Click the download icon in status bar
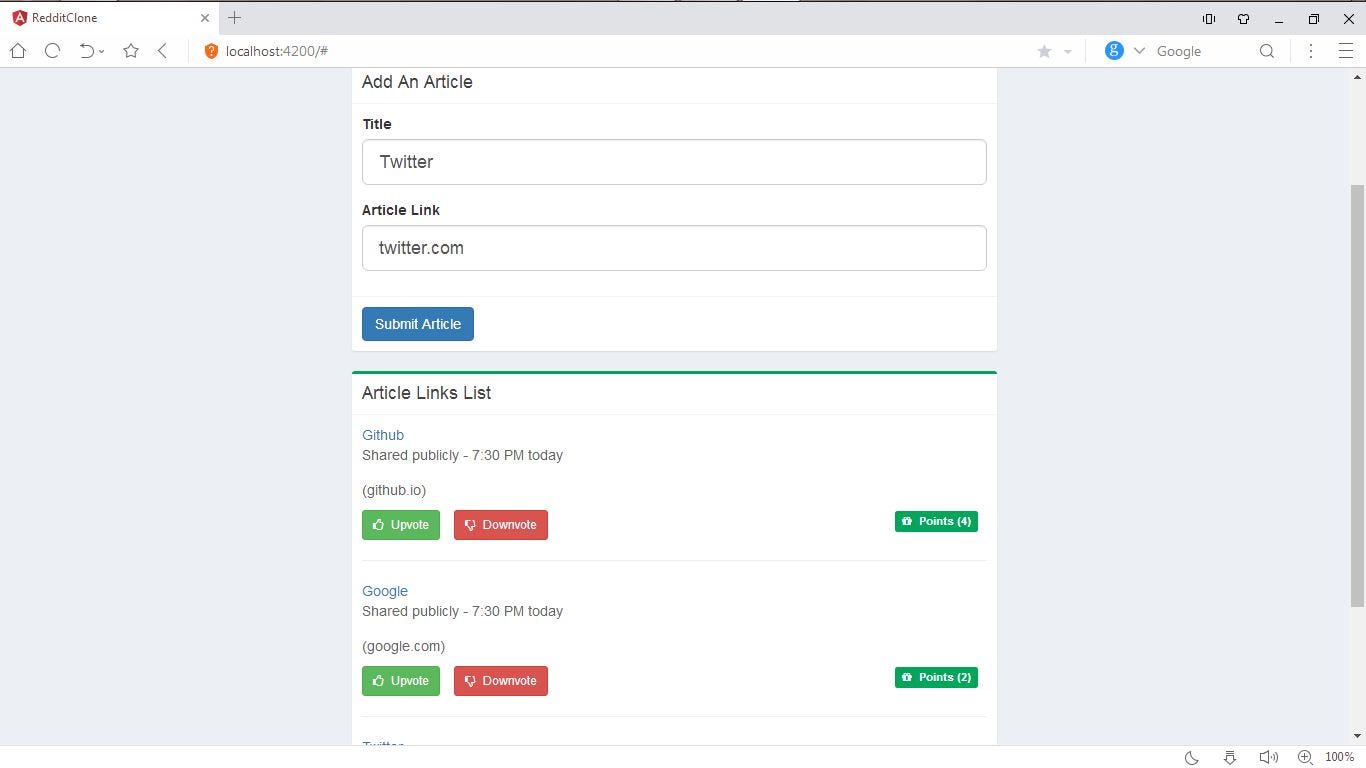1366x768 pixels. (x=1230, y=757)
